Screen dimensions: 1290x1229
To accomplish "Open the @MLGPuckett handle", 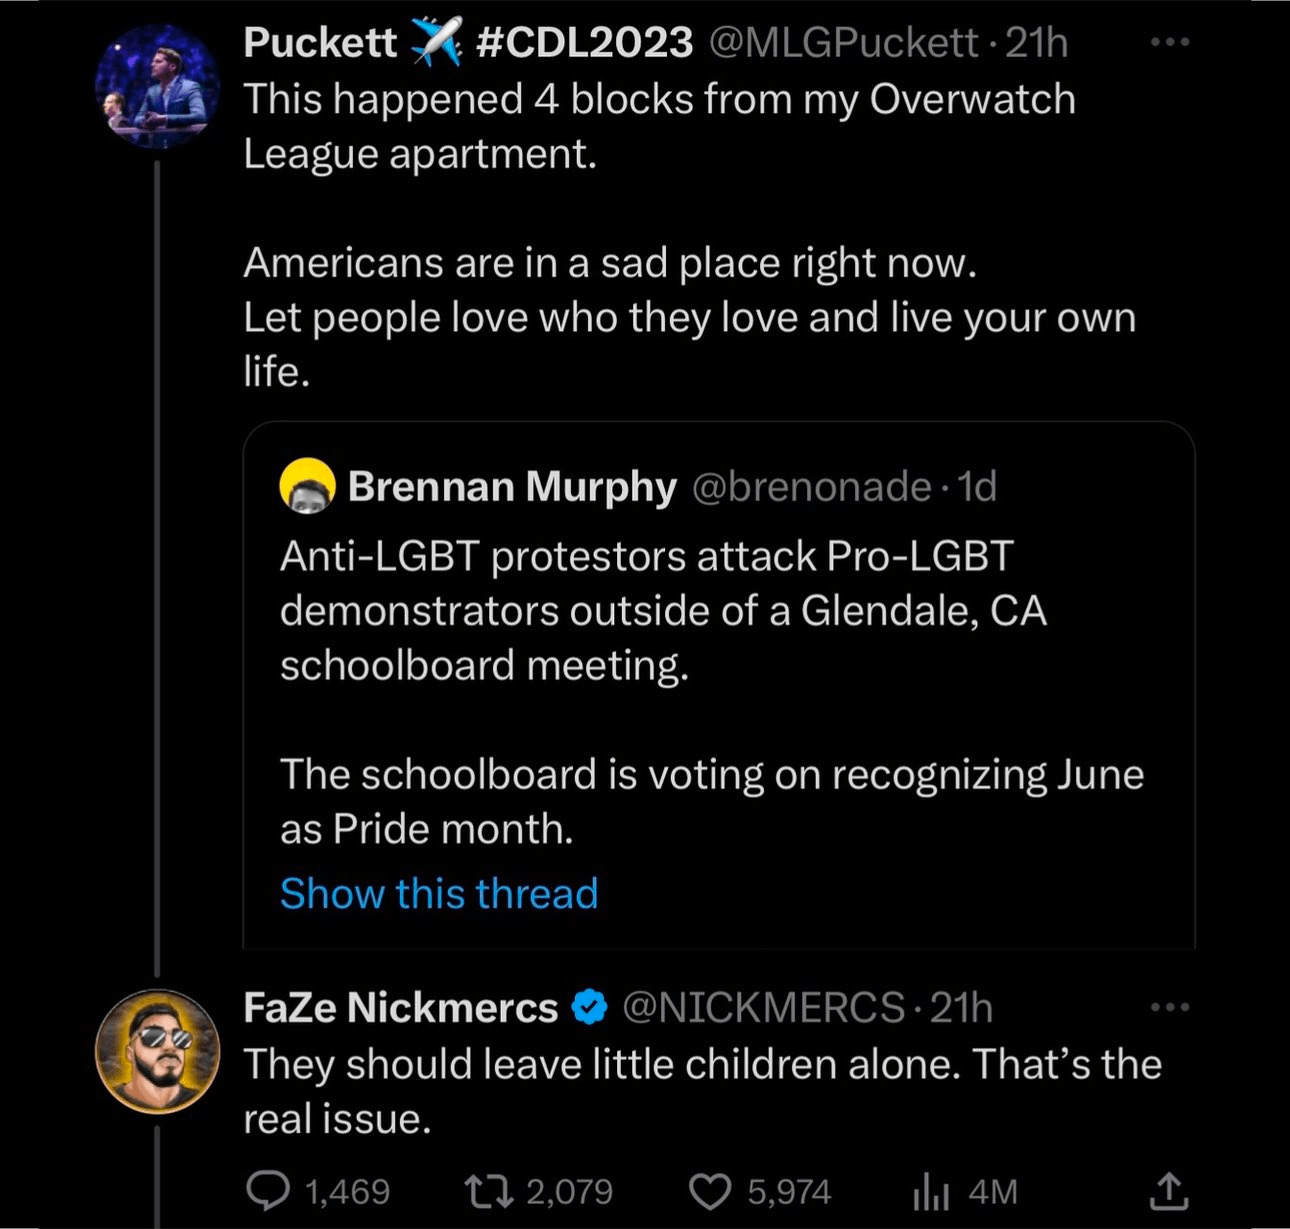I will (x=843, y=43).
